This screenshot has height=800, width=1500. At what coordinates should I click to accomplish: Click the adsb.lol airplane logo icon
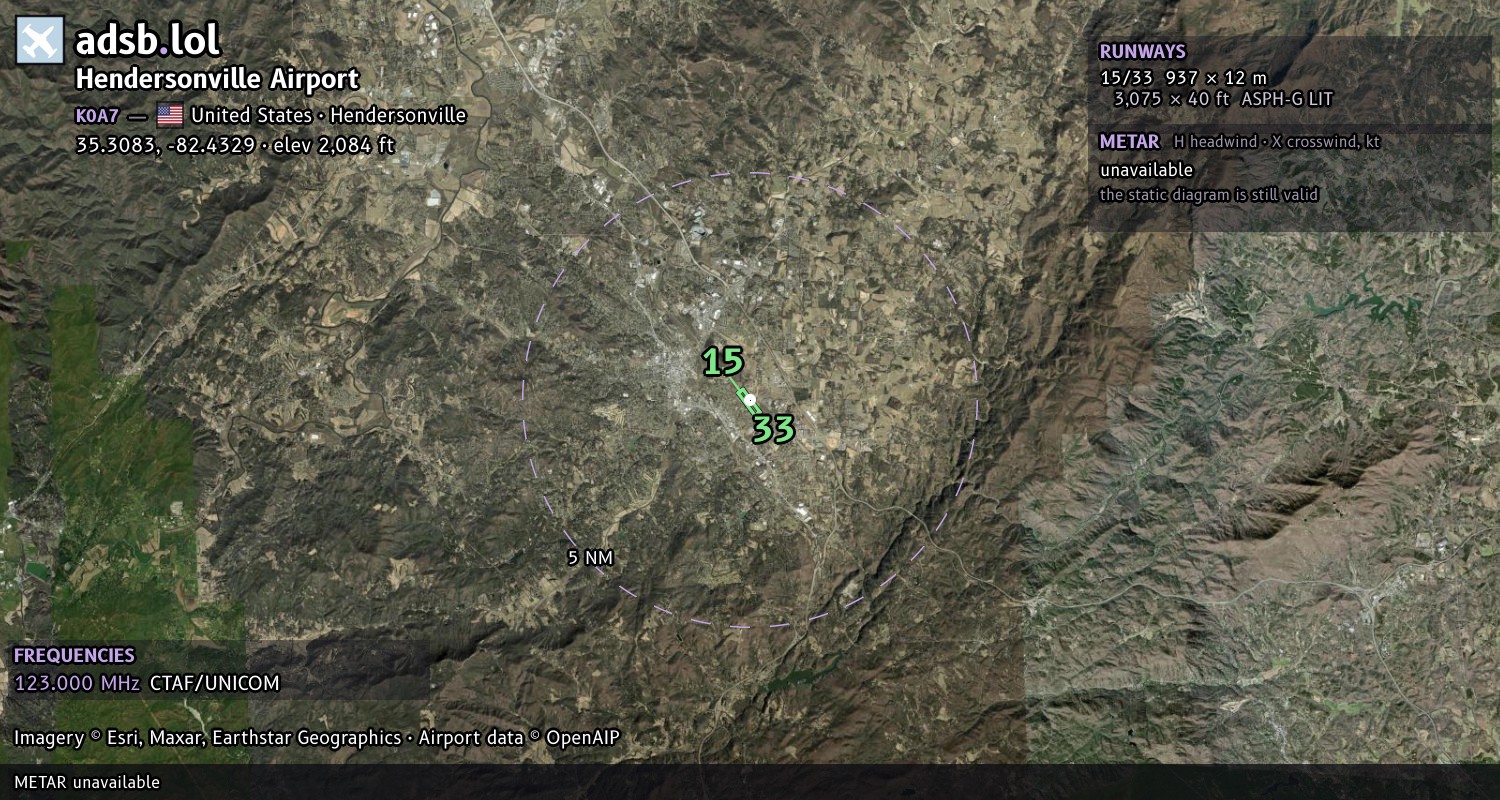(x=40, y=41)
